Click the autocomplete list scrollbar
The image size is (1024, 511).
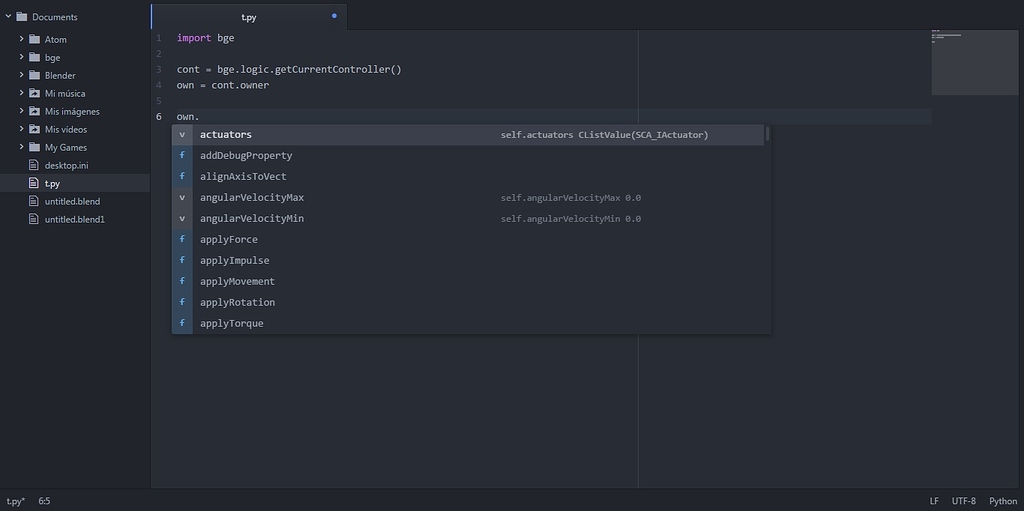(x=767, y=134)
